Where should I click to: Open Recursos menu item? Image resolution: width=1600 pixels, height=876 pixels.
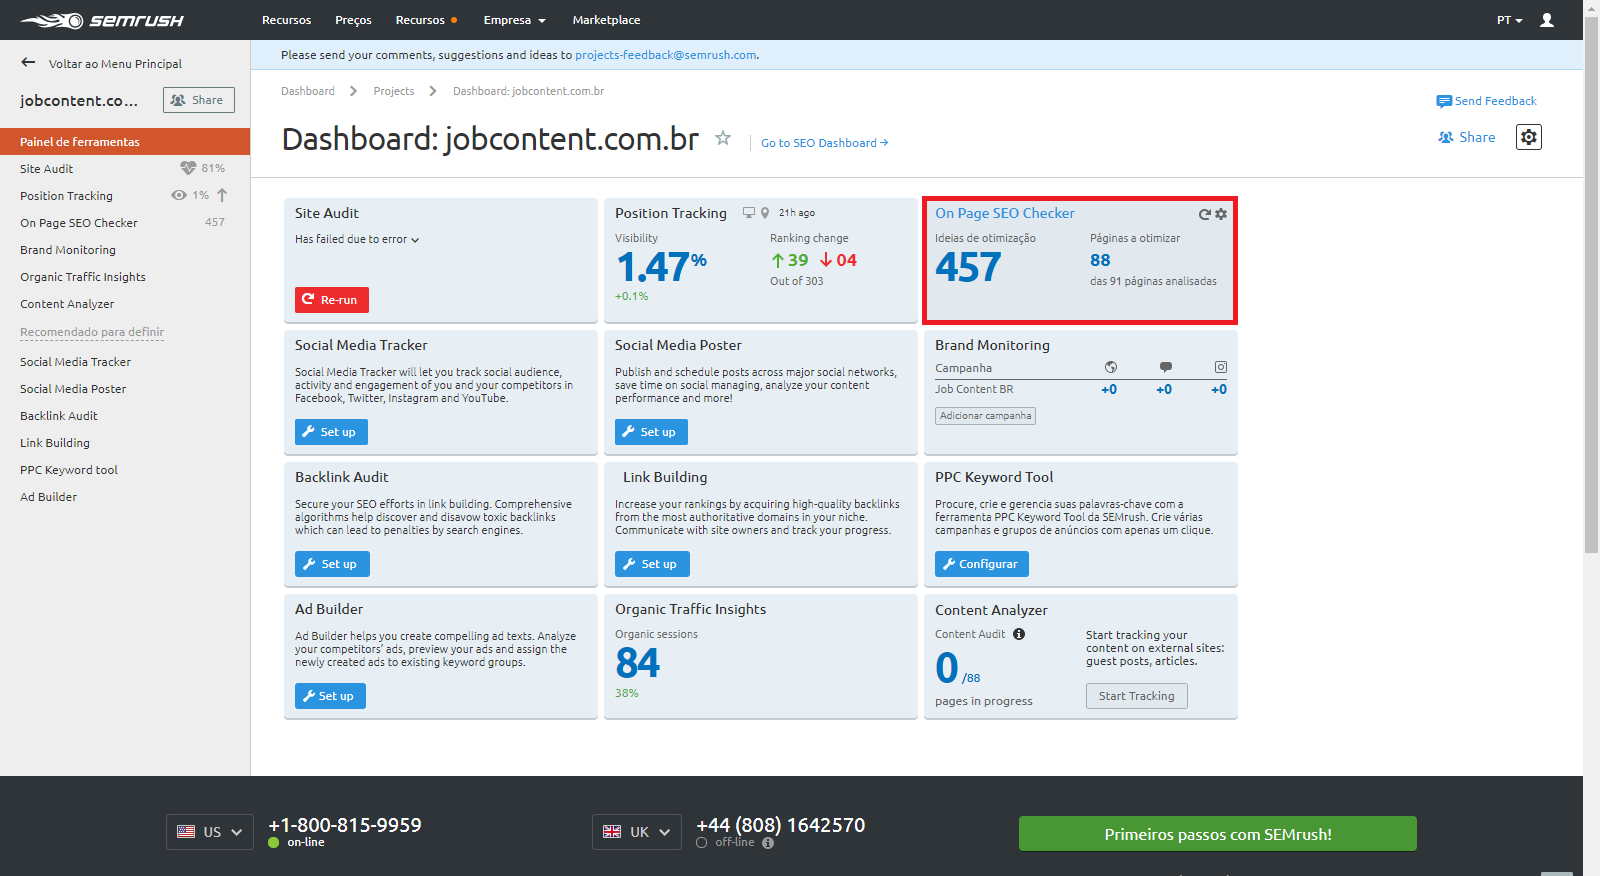[286, 20]
